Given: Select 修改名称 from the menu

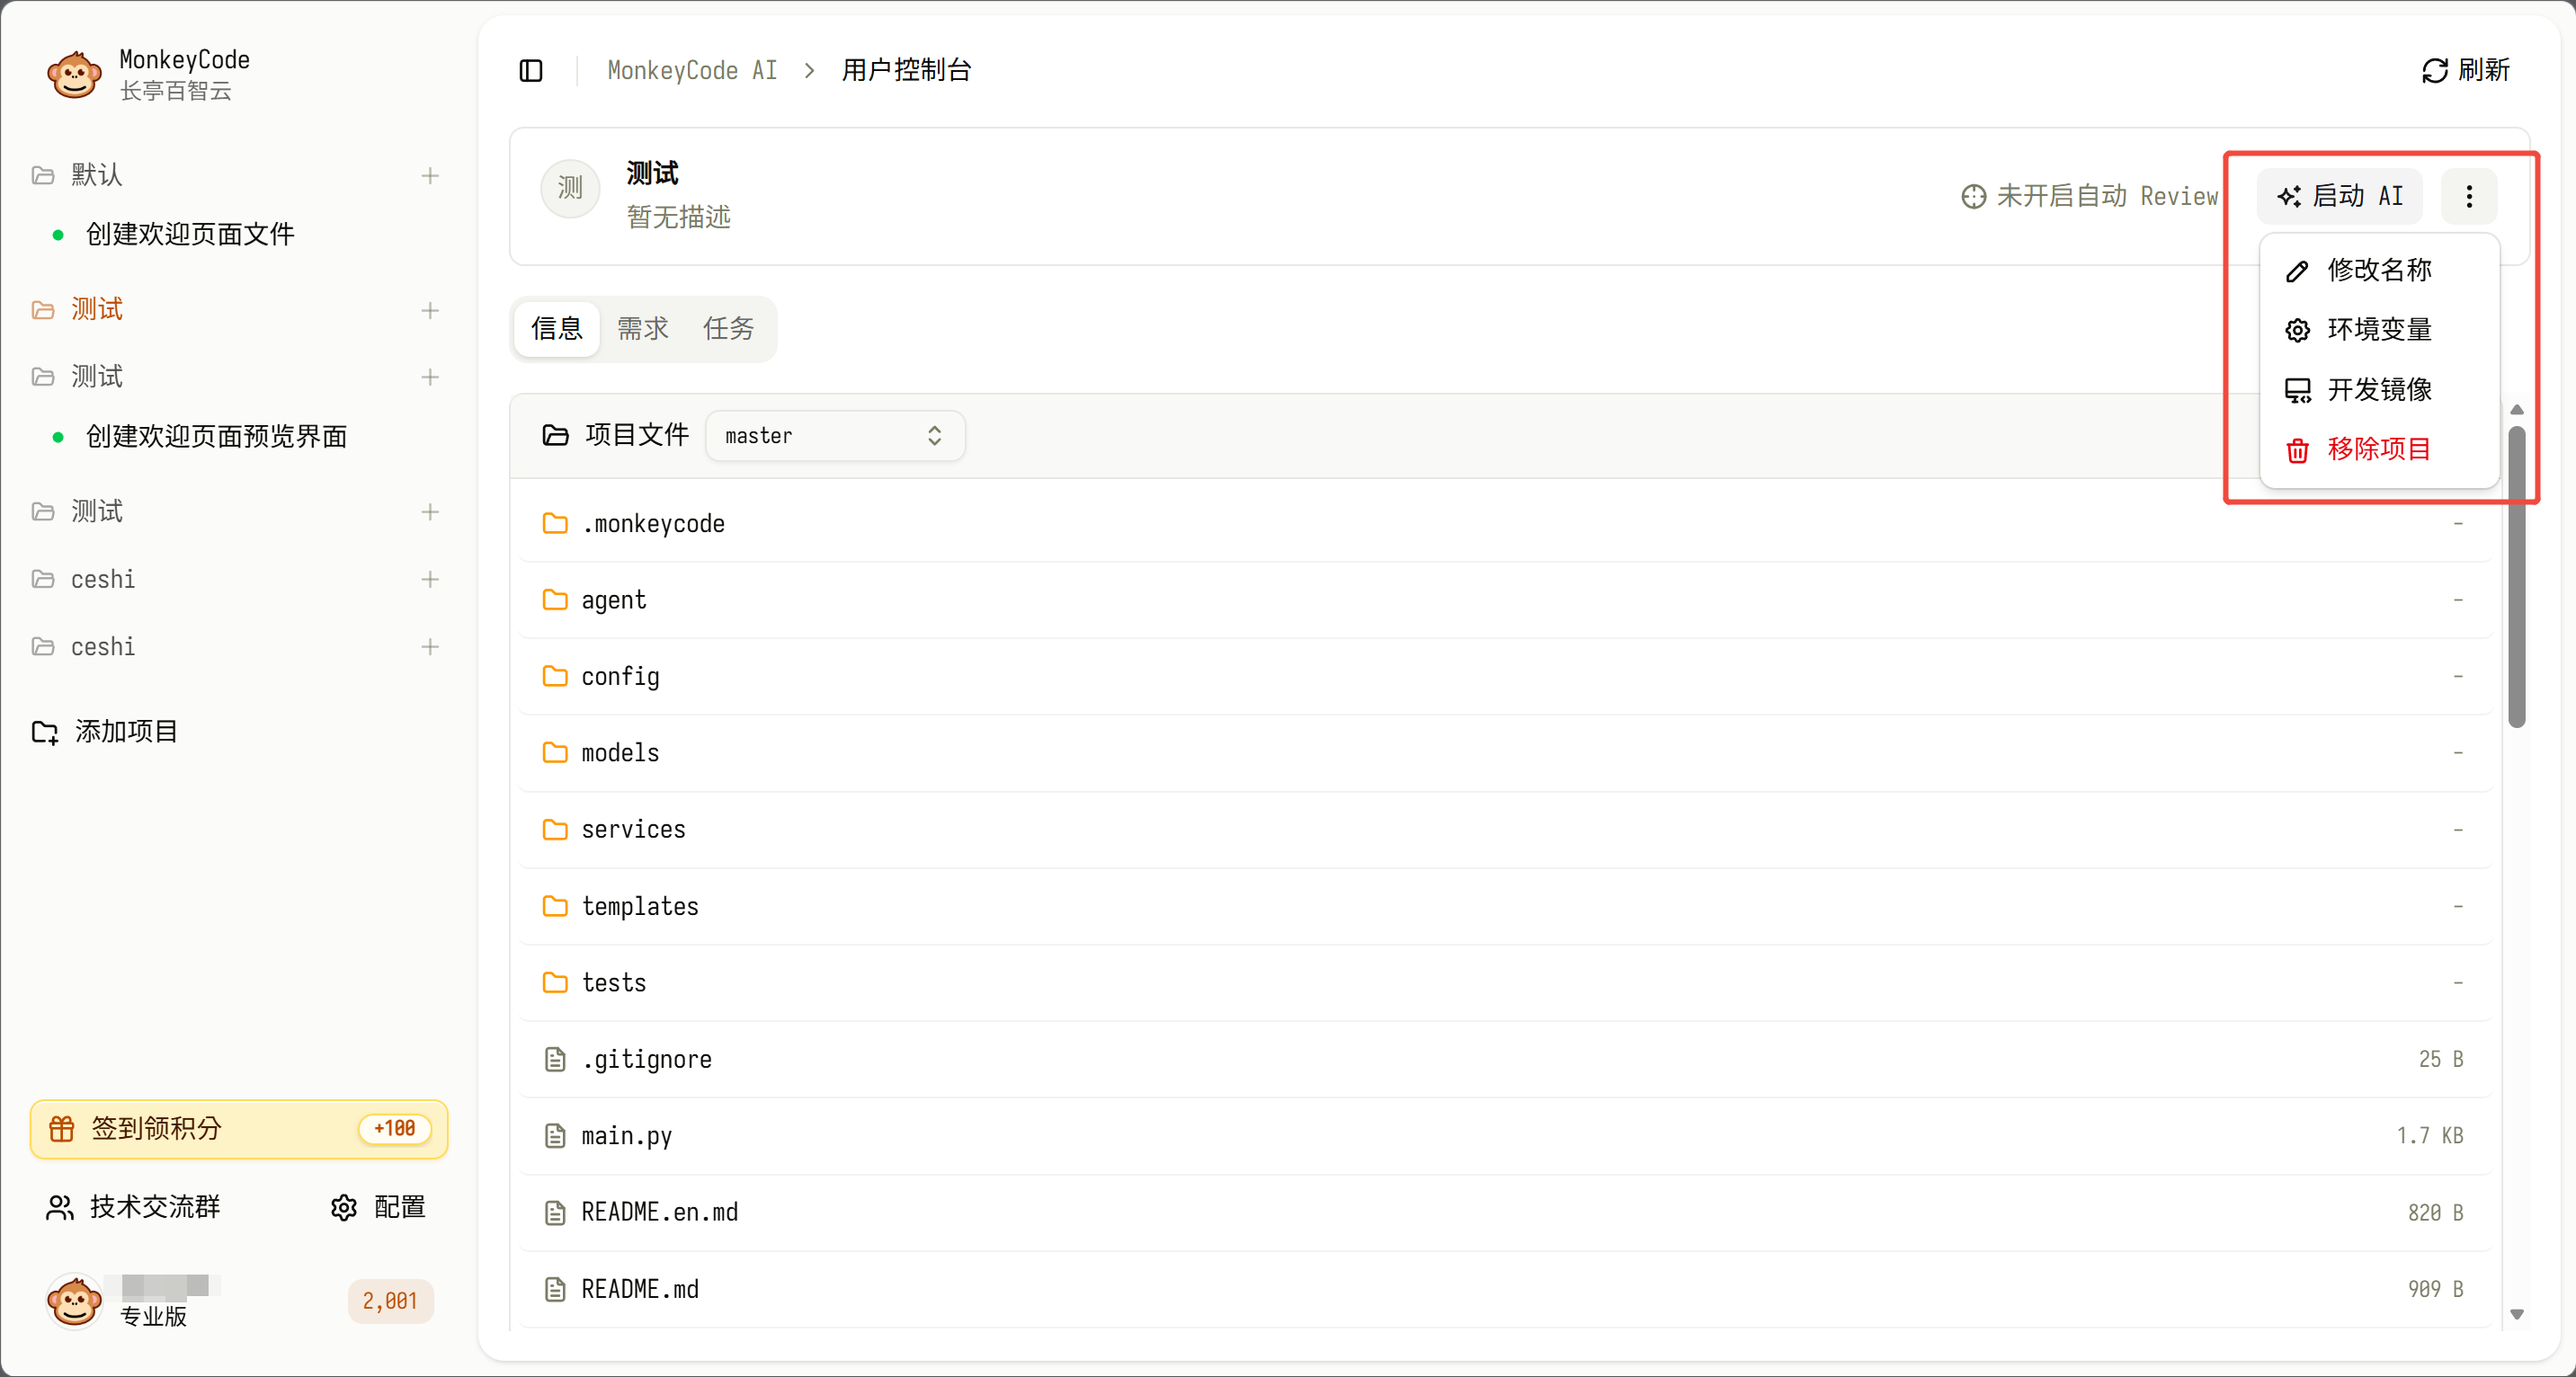Looking at the screenshot, I should point(2378,270).
